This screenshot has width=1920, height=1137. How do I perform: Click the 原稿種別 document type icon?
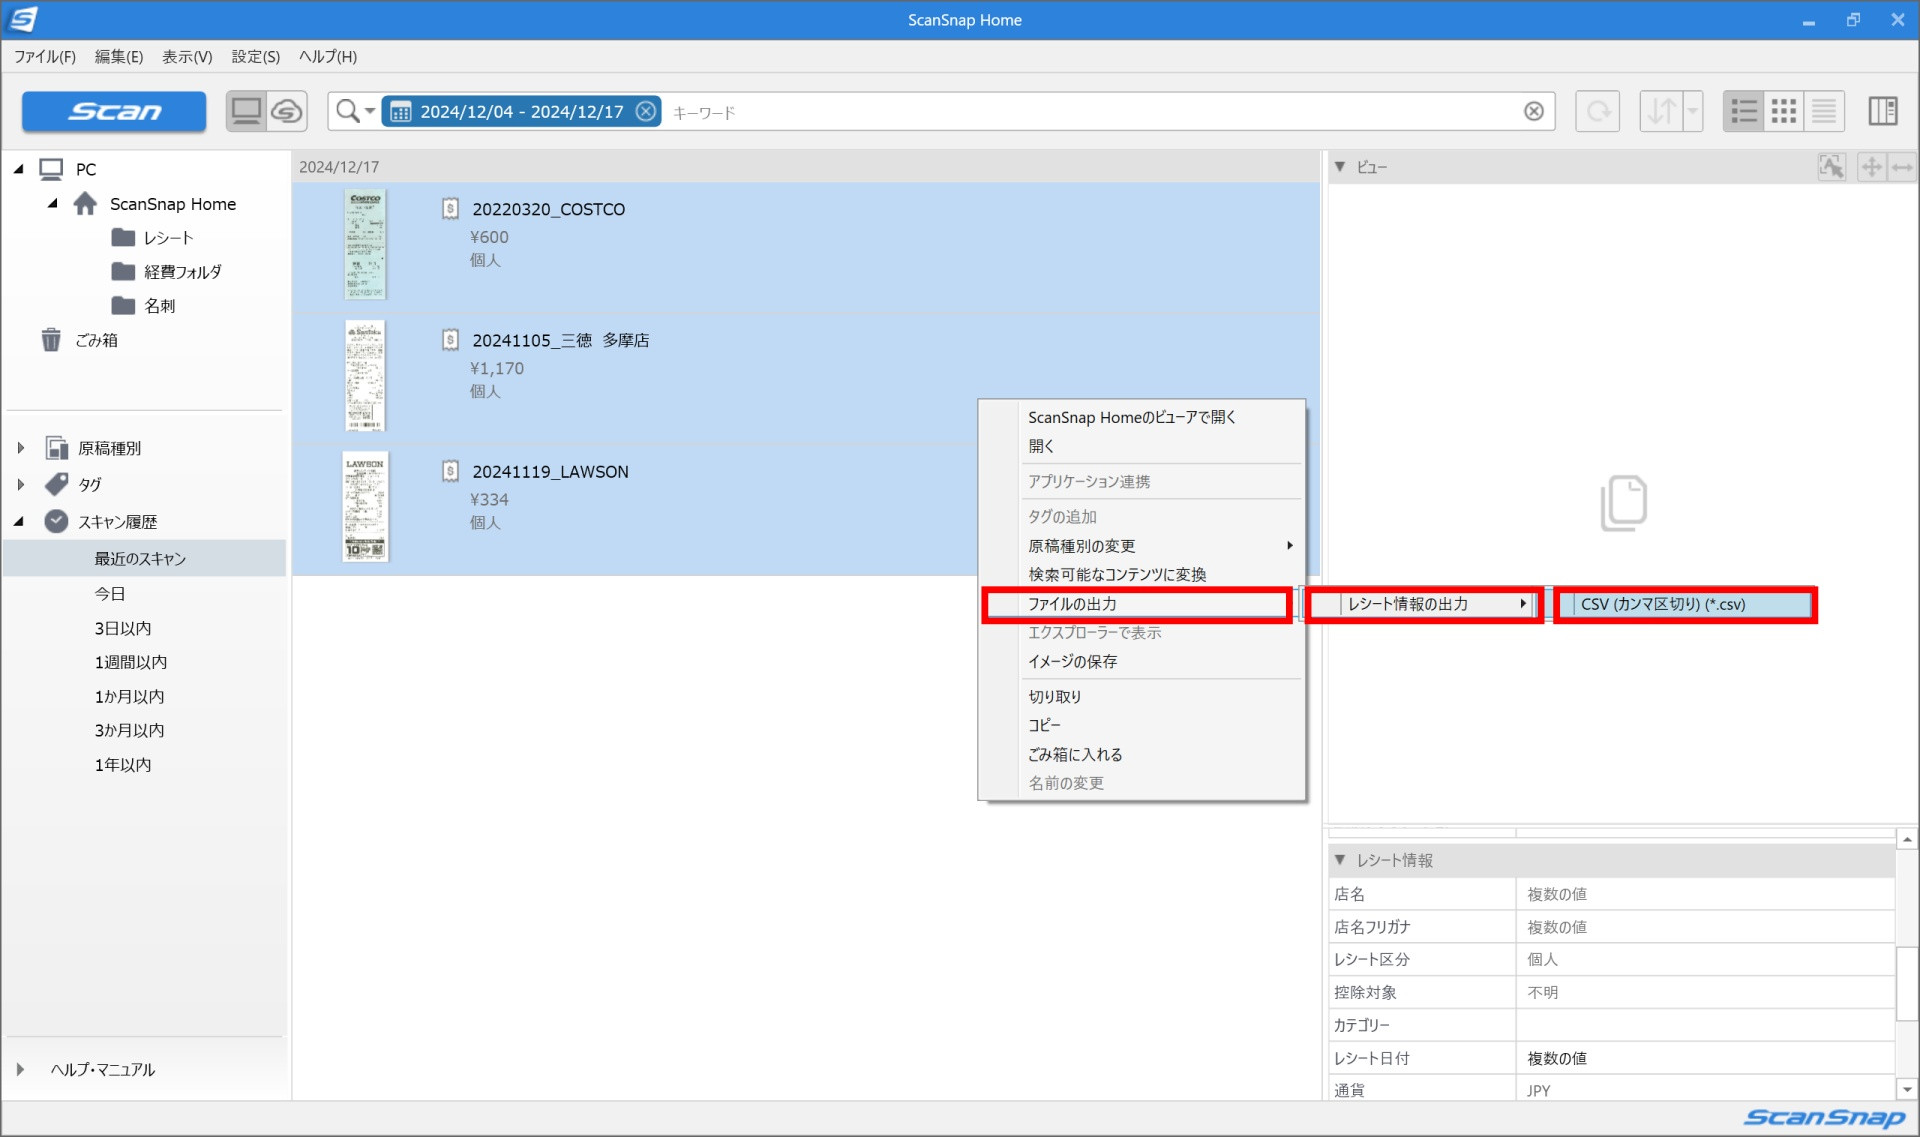(56, 448)
